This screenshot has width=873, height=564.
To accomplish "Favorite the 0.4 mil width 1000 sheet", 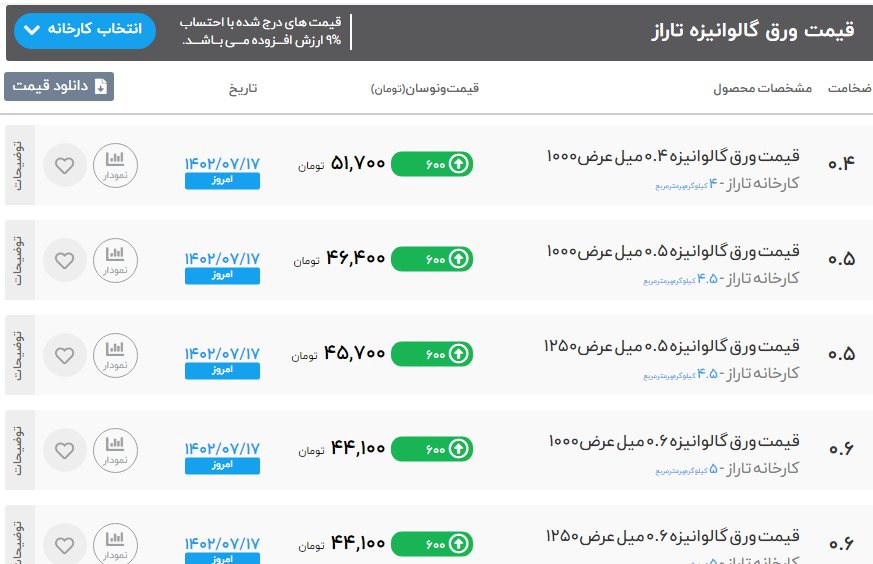I will 64,165.
